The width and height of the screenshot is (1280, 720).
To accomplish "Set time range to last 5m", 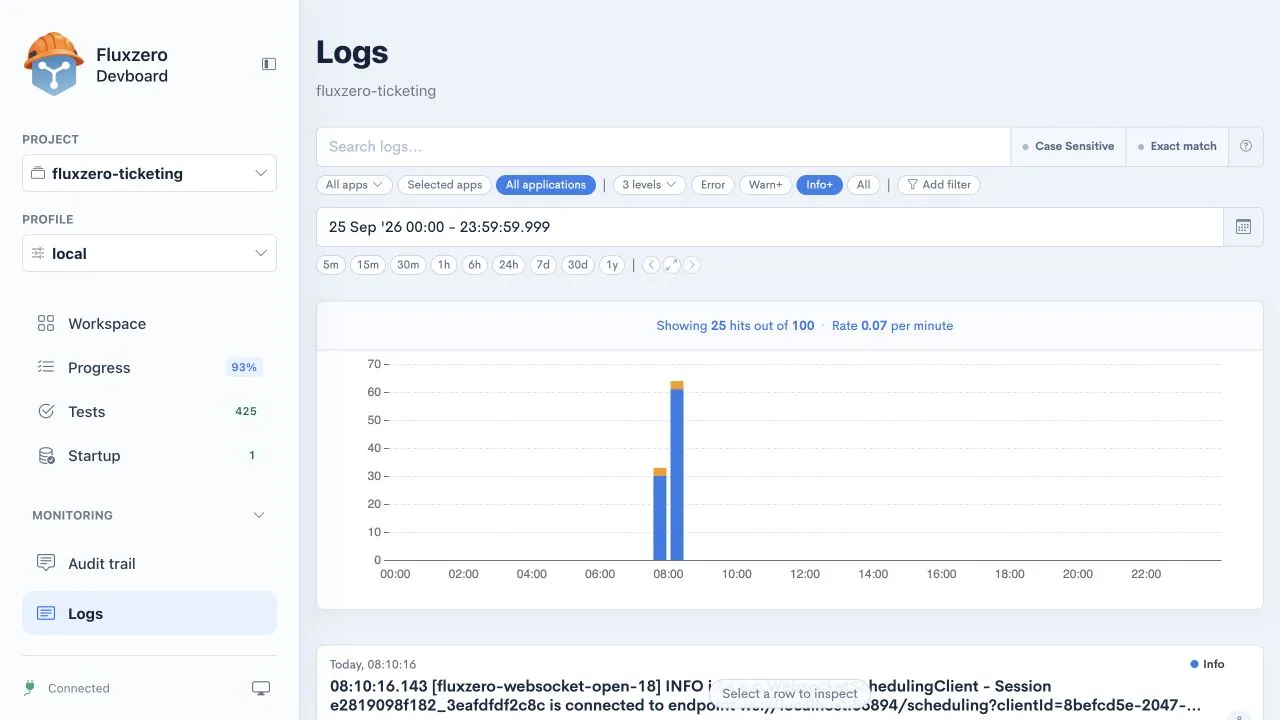I will [331, 265].
